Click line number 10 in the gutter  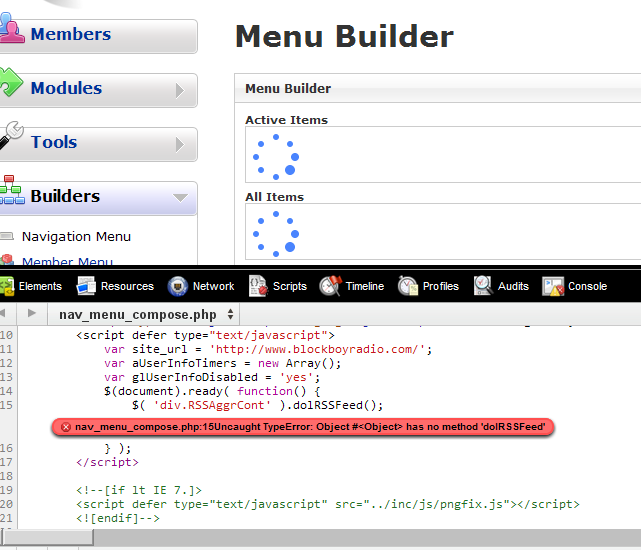point(7,335)
